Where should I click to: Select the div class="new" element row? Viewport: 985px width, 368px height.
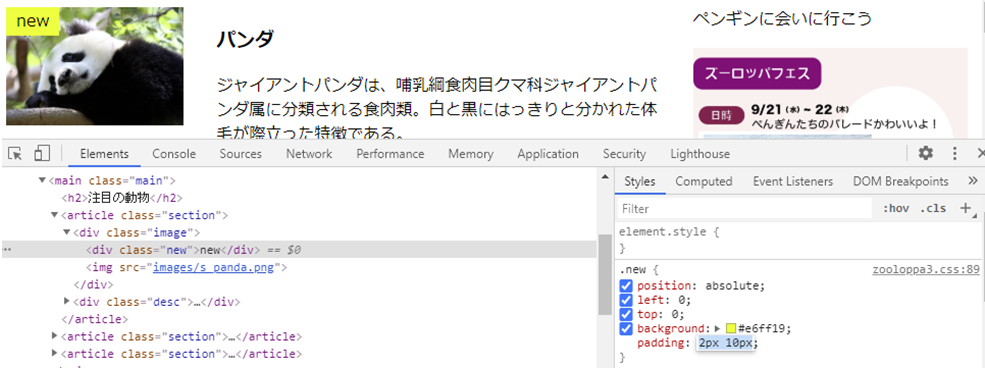click(298, 250)
